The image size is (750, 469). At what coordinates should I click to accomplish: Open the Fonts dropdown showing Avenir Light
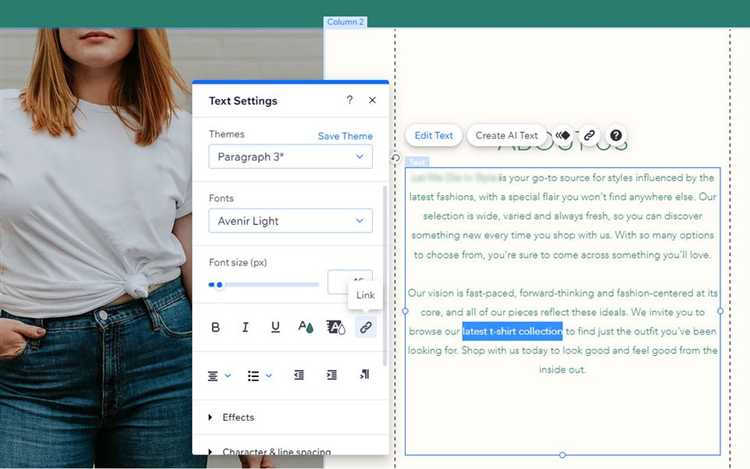click(x=290, y=221)
